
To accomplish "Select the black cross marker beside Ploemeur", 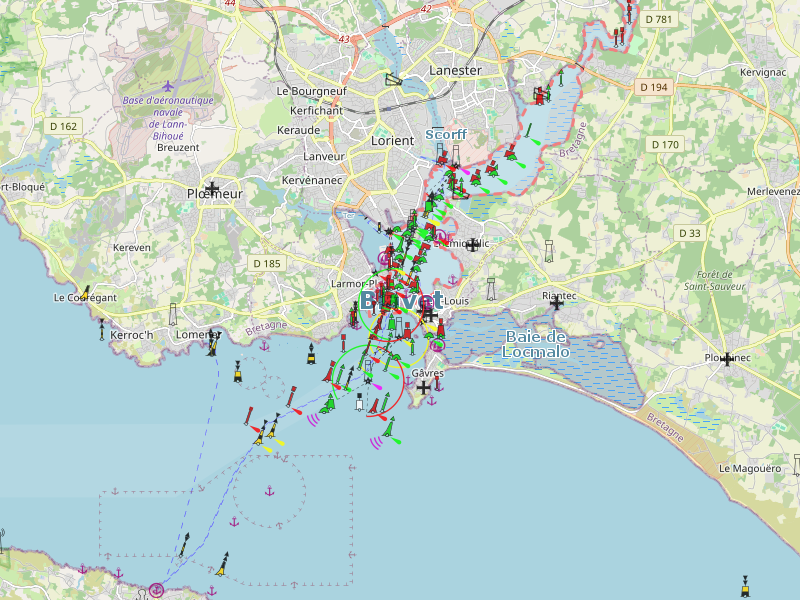I will tap(212, 188).
